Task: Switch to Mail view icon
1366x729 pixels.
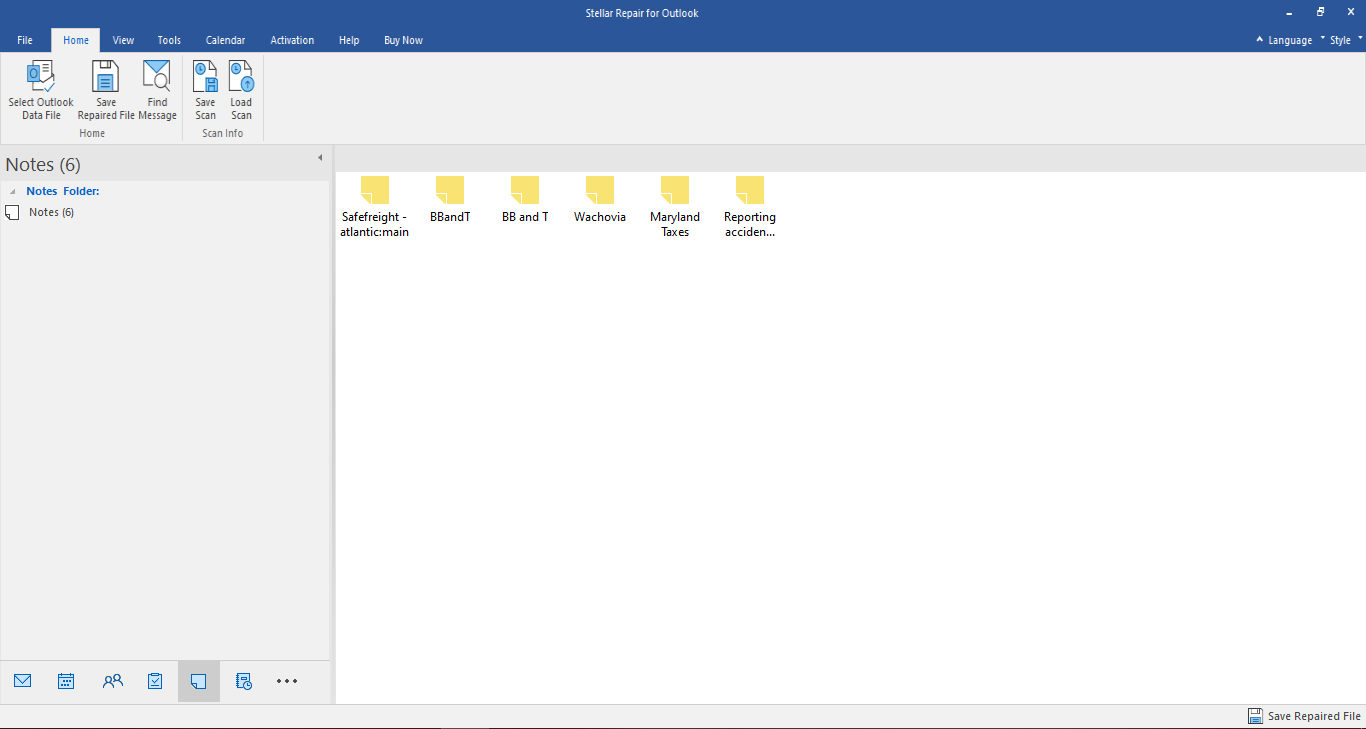Action: coord(23,681)
